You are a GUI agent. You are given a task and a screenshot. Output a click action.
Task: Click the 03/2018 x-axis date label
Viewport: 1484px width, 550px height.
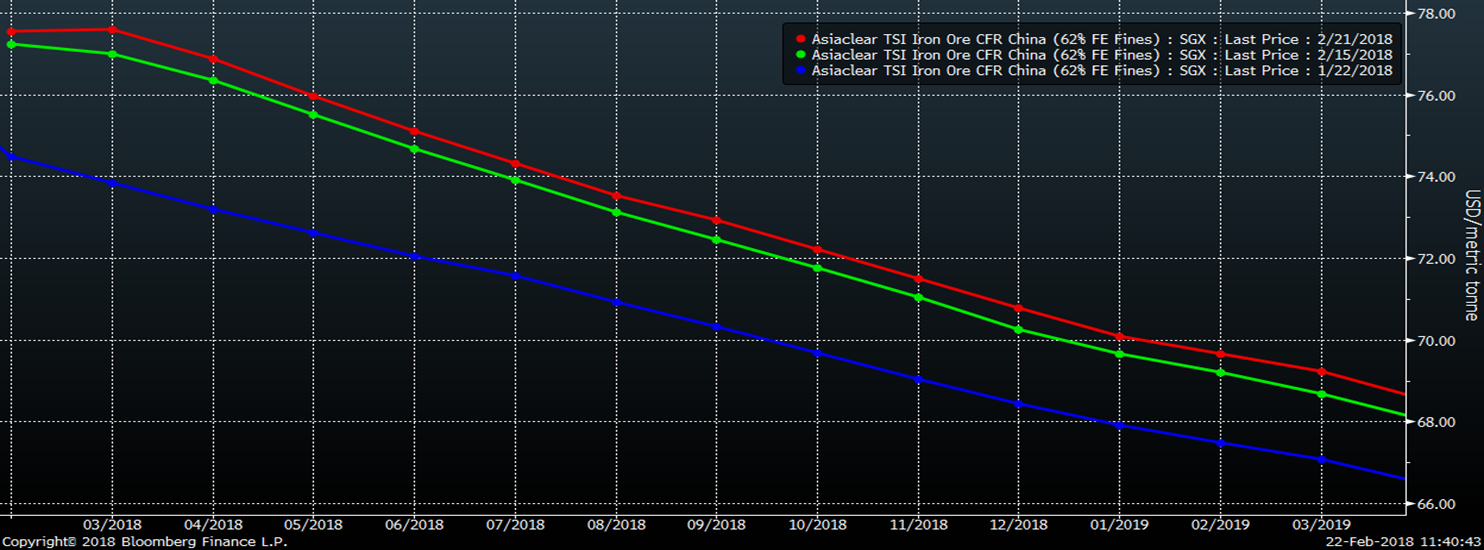click(111, 523)
